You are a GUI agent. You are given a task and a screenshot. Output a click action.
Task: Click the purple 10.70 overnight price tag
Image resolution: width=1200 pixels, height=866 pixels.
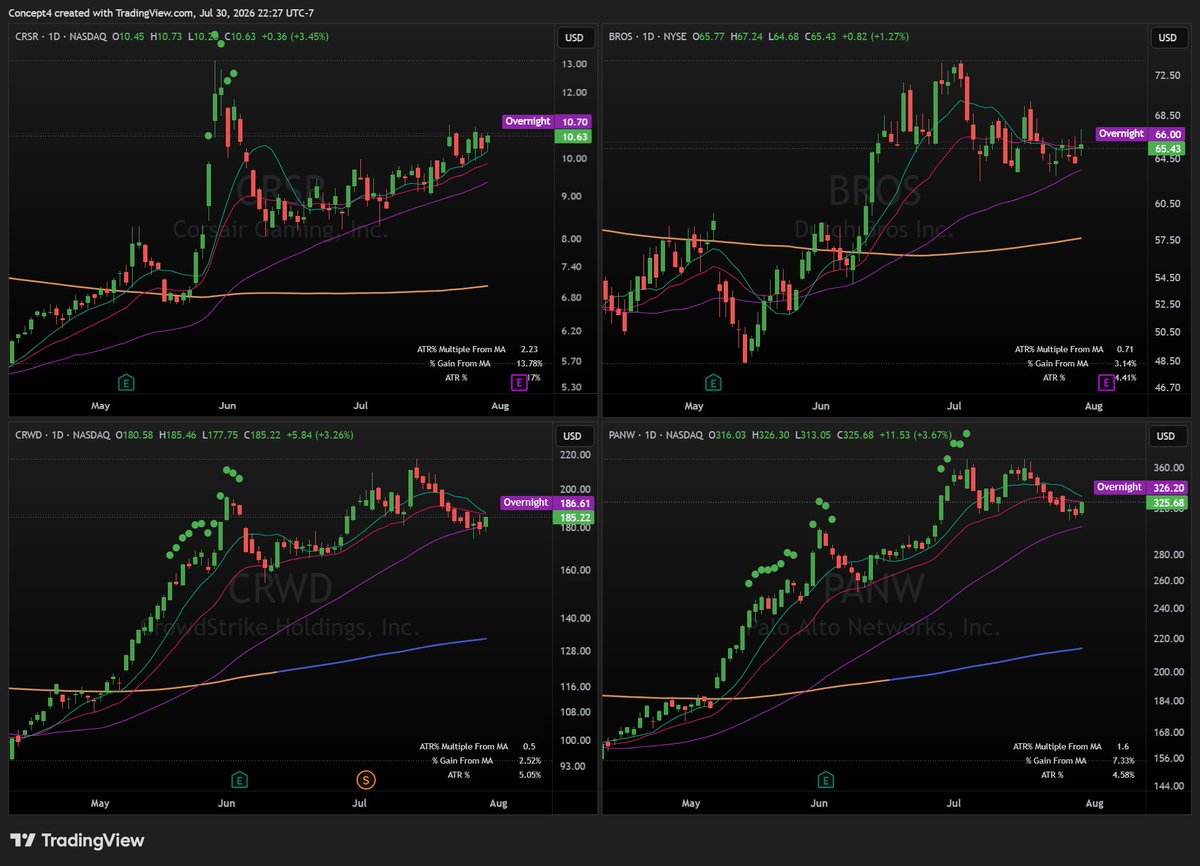coord(573,122)
